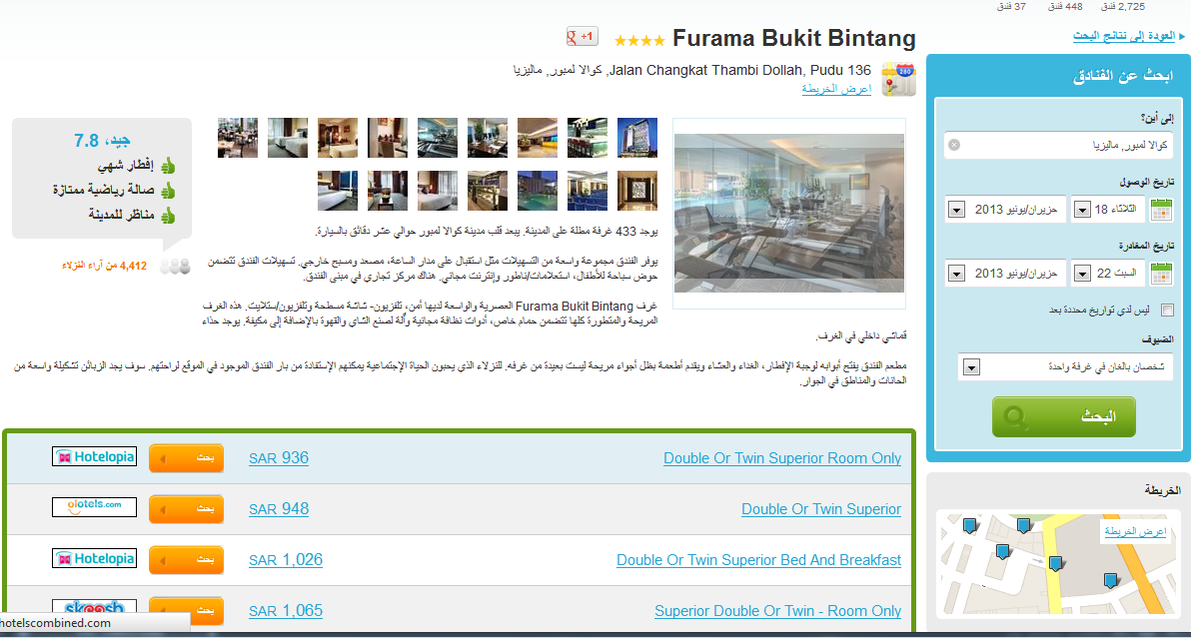Open the arrival day dropdown showing الثلاثاء 18
Screen dimensions: 1191x638
1108,209
